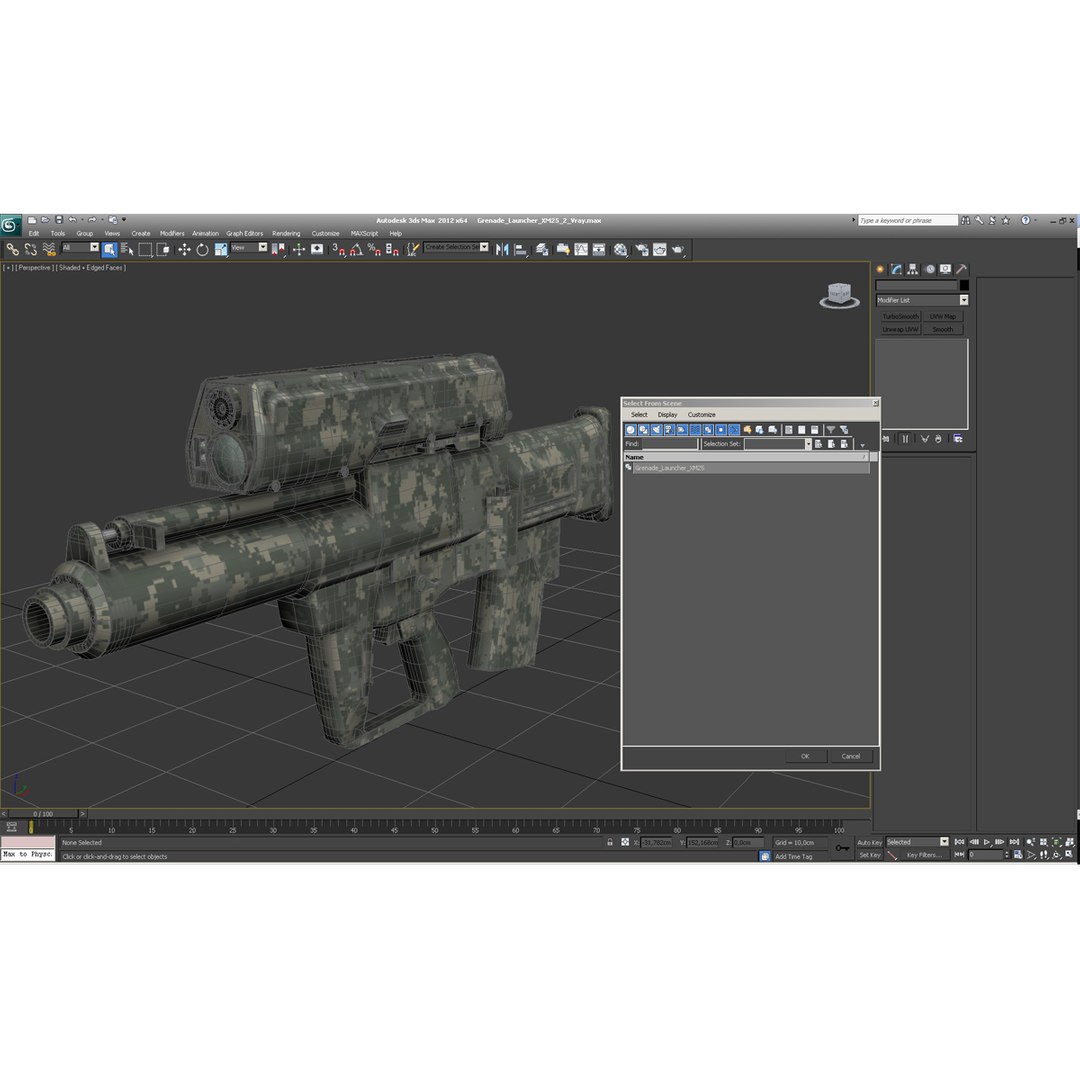This screenshot has width=1080, height=1080.
Task: Open the Material Editor
Action: (621, 249)
